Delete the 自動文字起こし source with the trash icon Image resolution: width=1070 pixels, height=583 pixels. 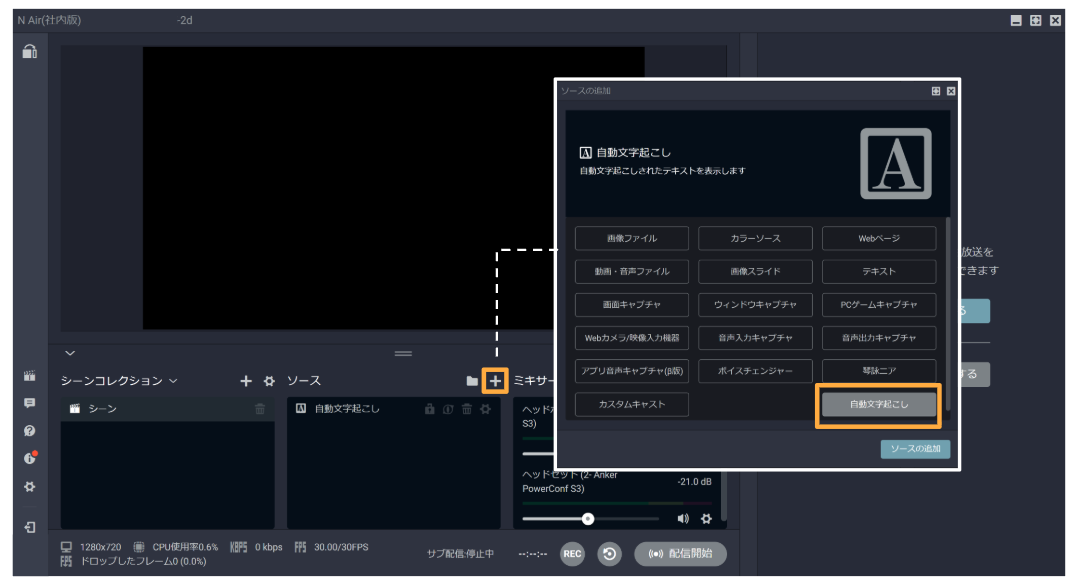467,408
